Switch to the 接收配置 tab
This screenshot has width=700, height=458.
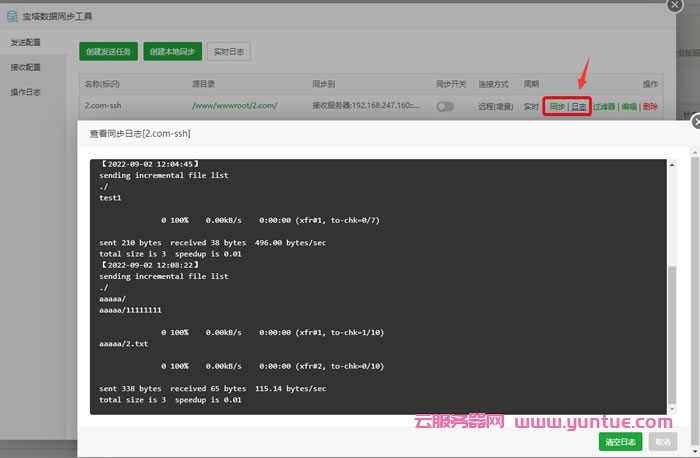(x=26, y=67)
